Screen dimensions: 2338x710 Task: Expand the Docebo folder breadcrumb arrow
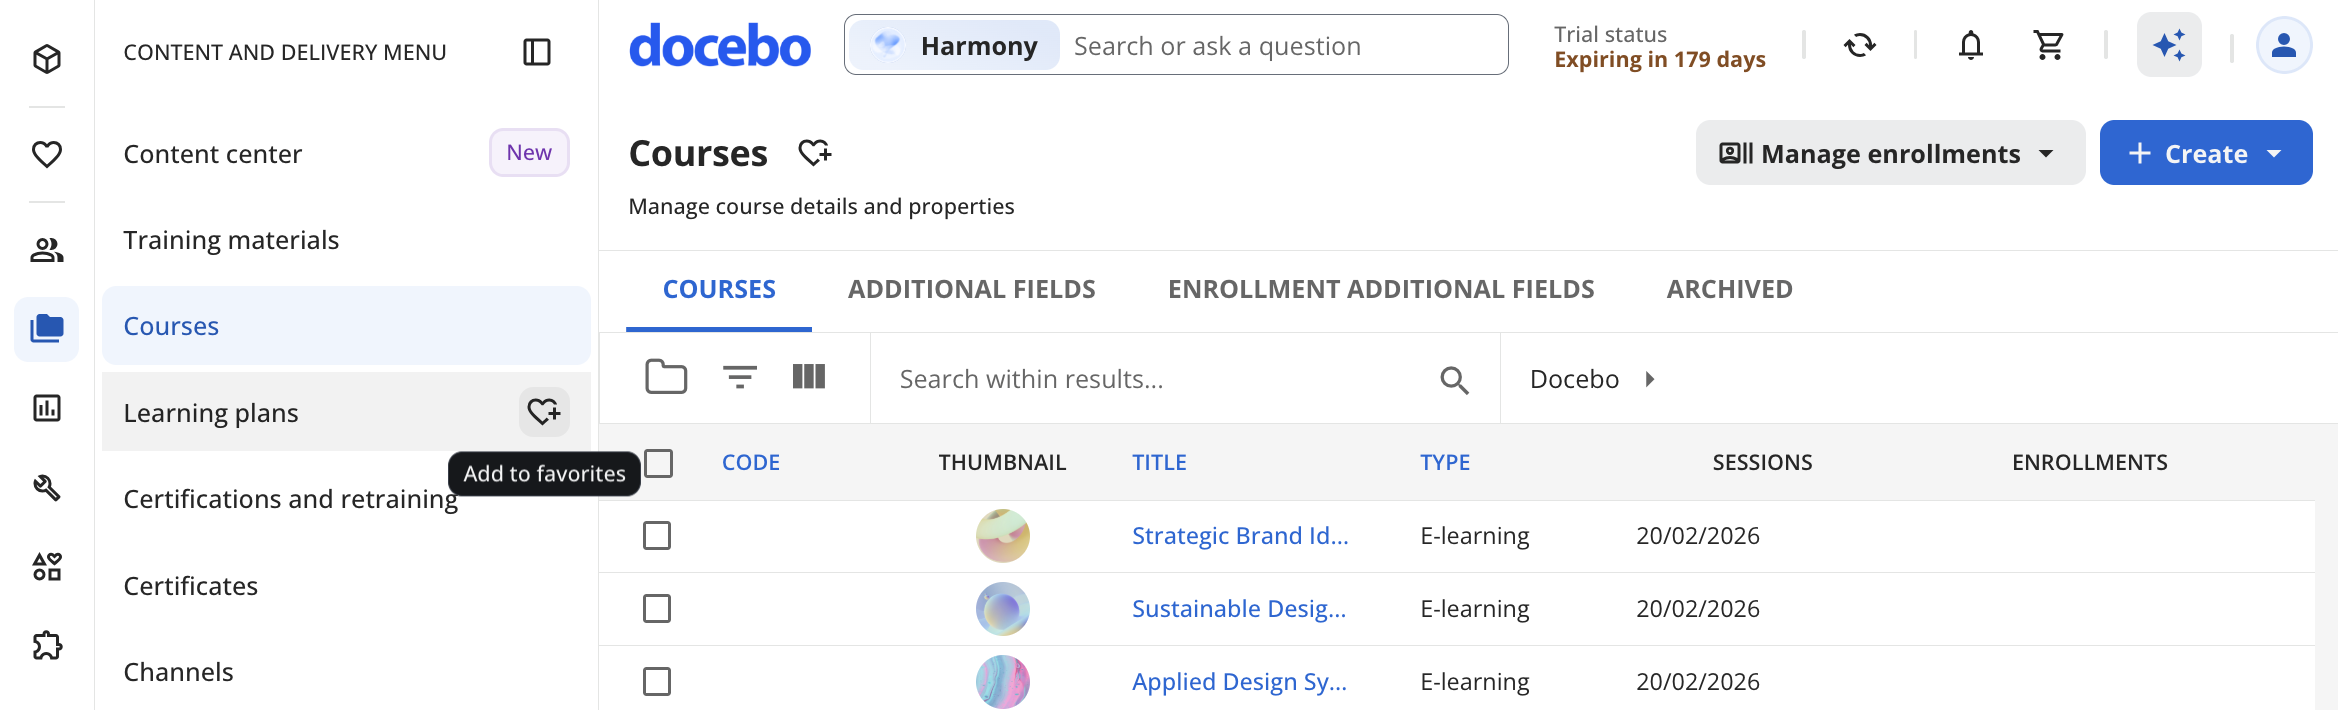pyautogui.click(x=1650, y=379)
